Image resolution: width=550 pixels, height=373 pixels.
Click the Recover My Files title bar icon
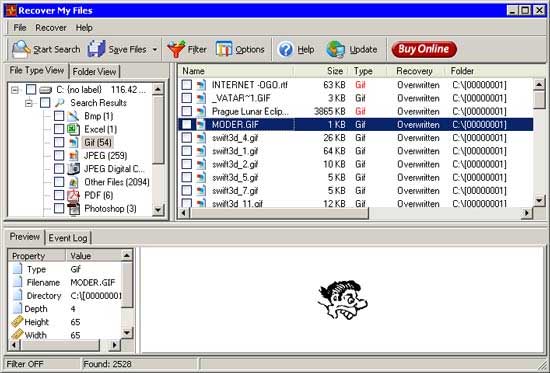coord(11,11)
